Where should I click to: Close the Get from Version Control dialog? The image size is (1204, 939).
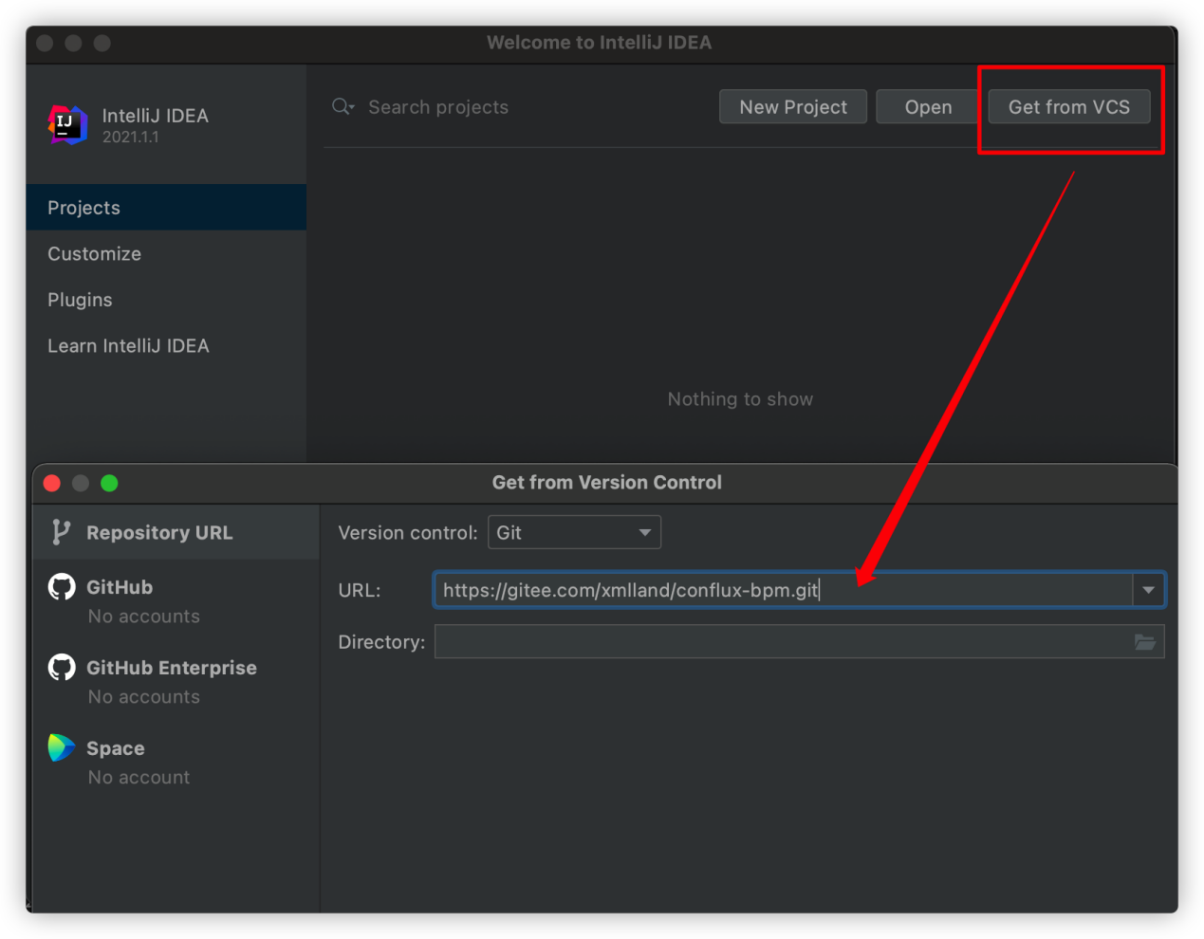(52, 483)
